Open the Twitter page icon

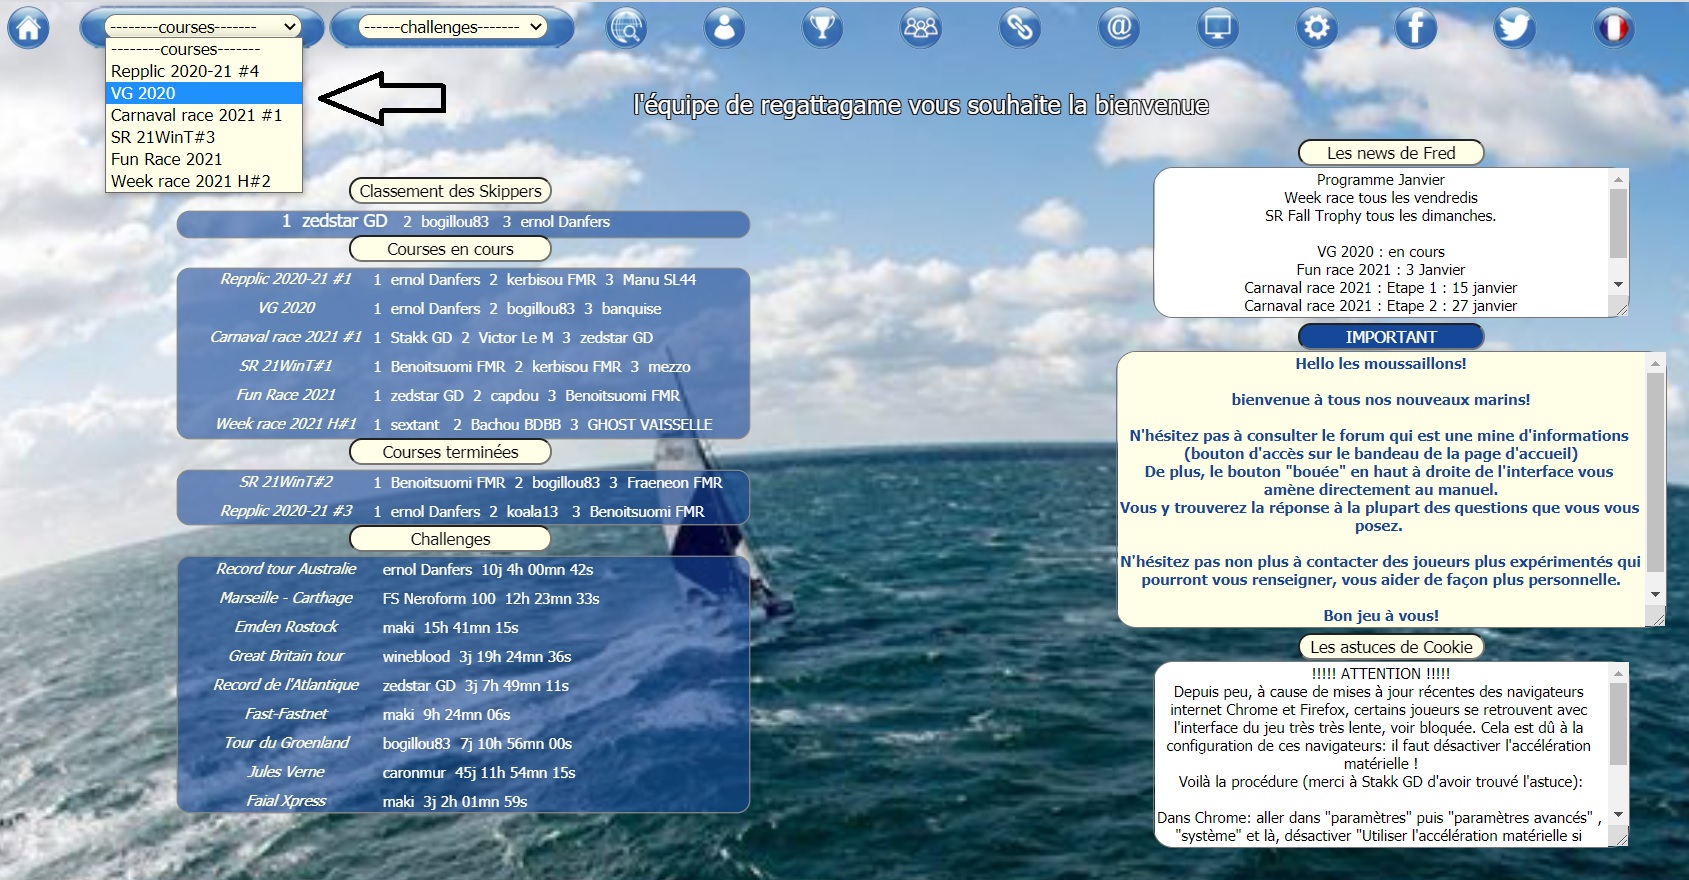tap(1514, 28)
